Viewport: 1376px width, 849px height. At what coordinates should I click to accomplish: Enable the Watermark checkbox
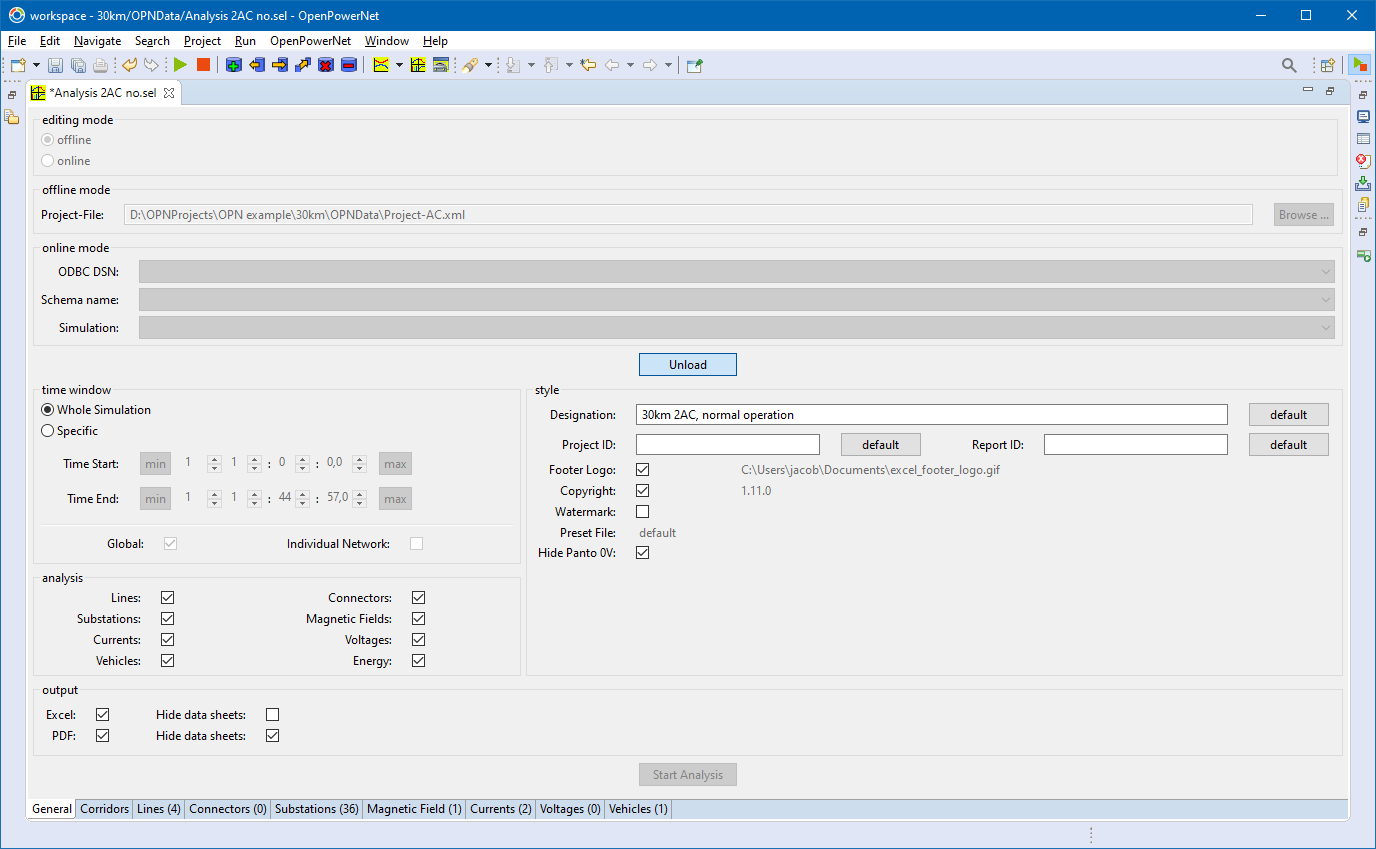pos(643,512)
